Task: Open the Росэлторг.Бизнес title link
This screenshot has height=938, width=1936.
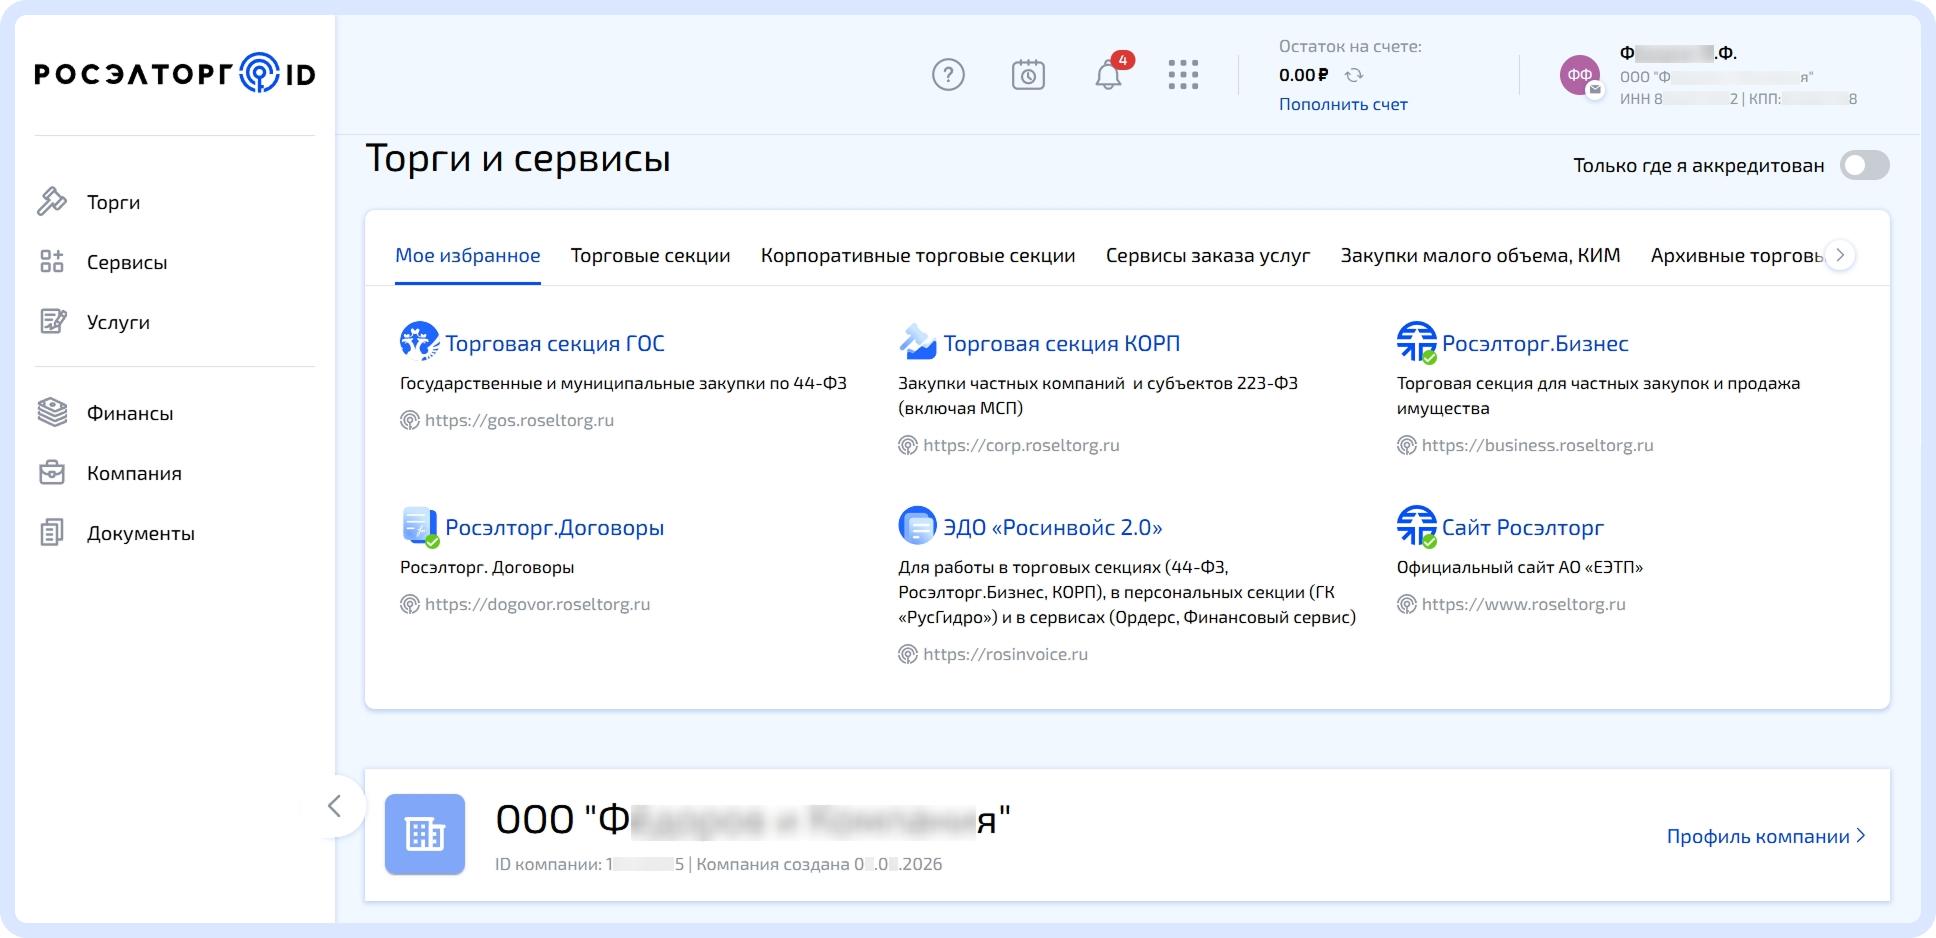Action: (x=1535, y=343)
